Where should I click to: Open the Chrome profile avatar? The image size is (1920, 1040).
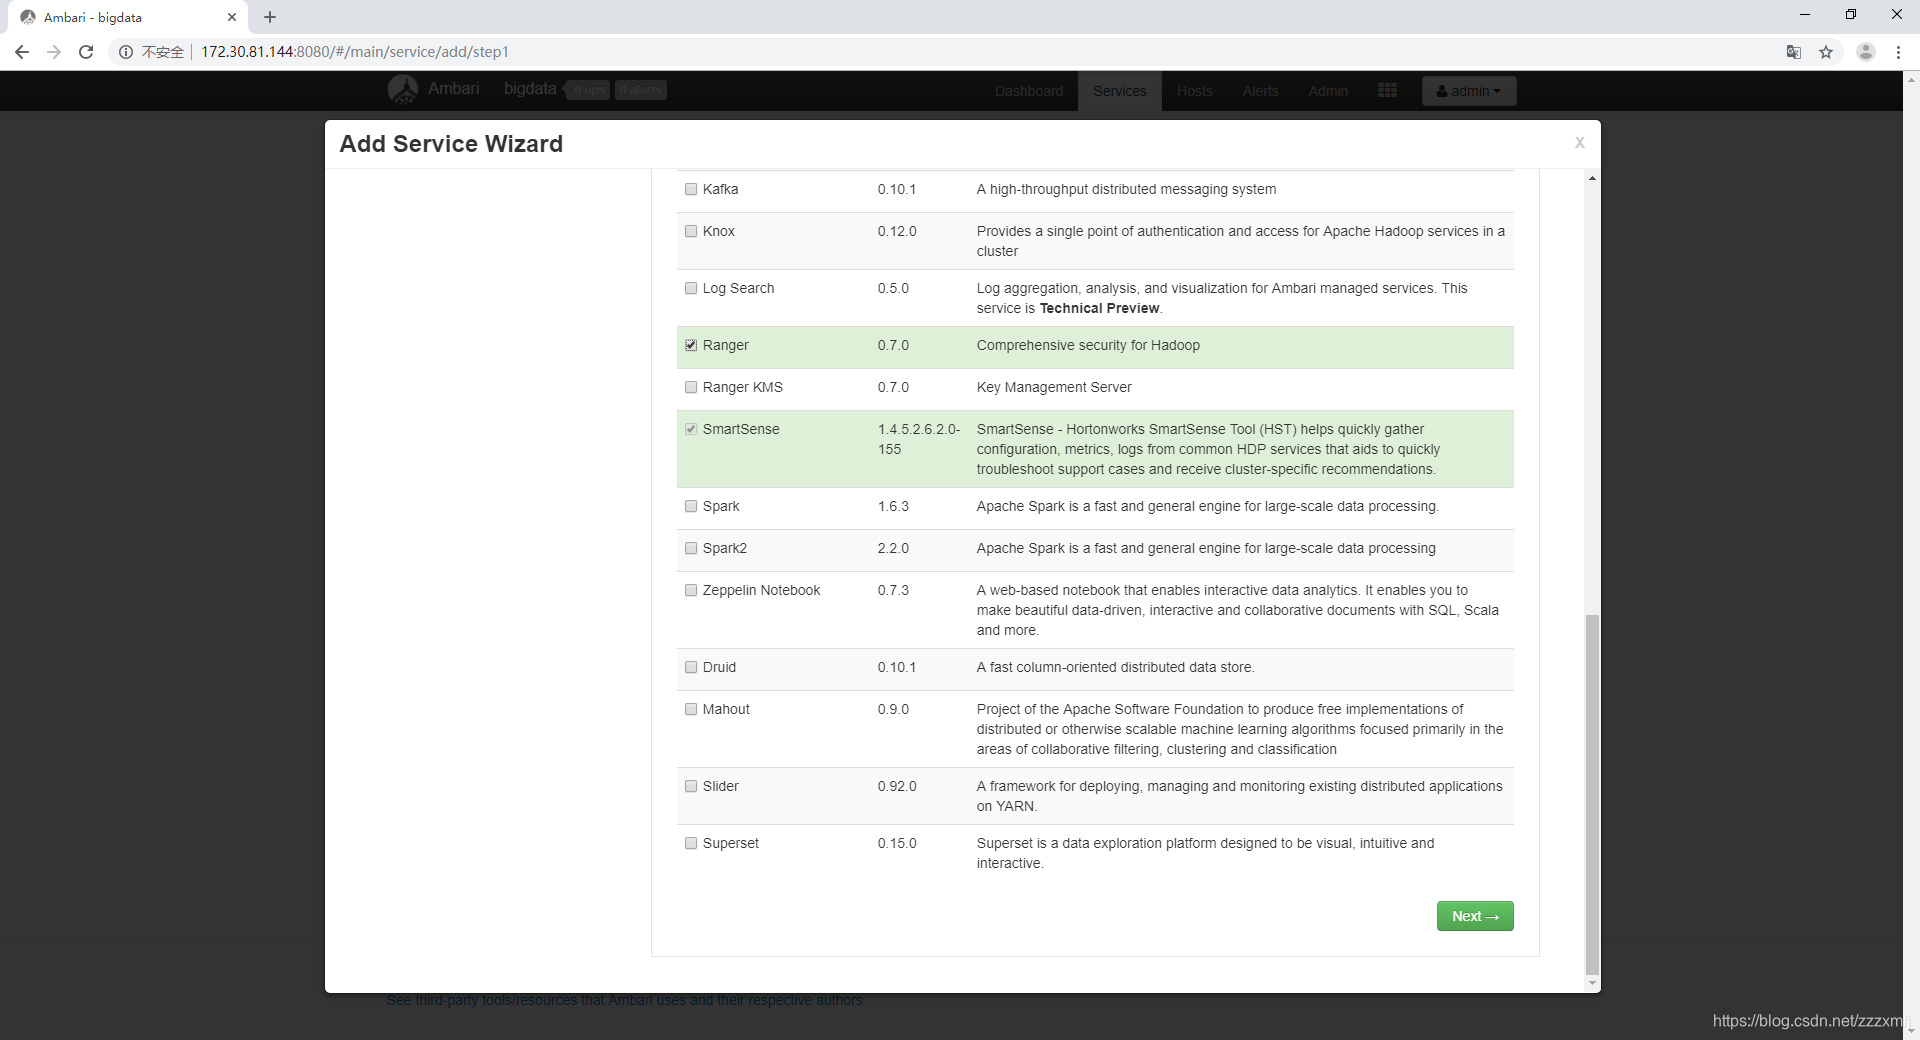pos(1865,52)
